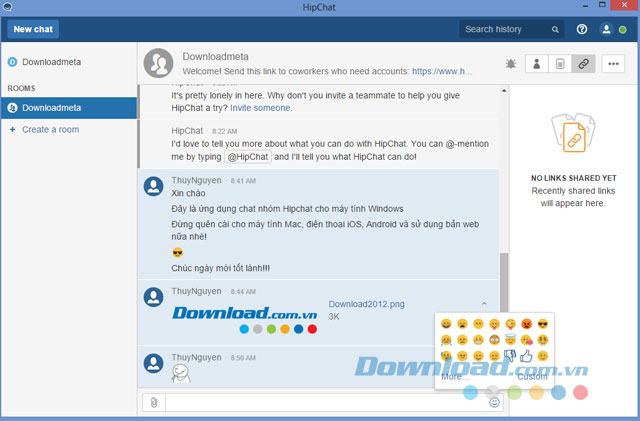Click the plus icon beside Create a room
The image size is (640, 421).
[x=12, y=129]
